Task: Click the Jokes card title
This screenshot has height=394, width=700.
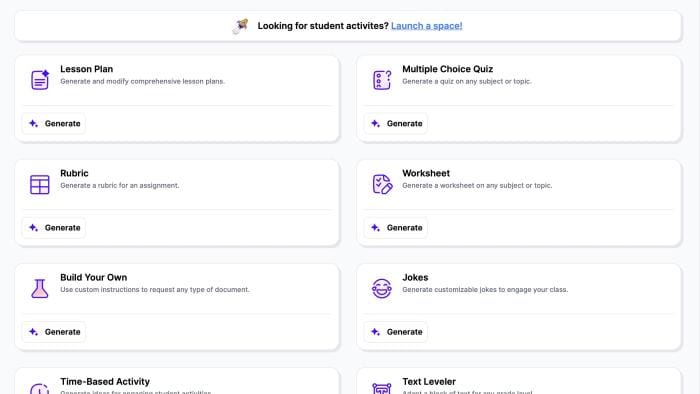Action: click(x=415, y=277)
